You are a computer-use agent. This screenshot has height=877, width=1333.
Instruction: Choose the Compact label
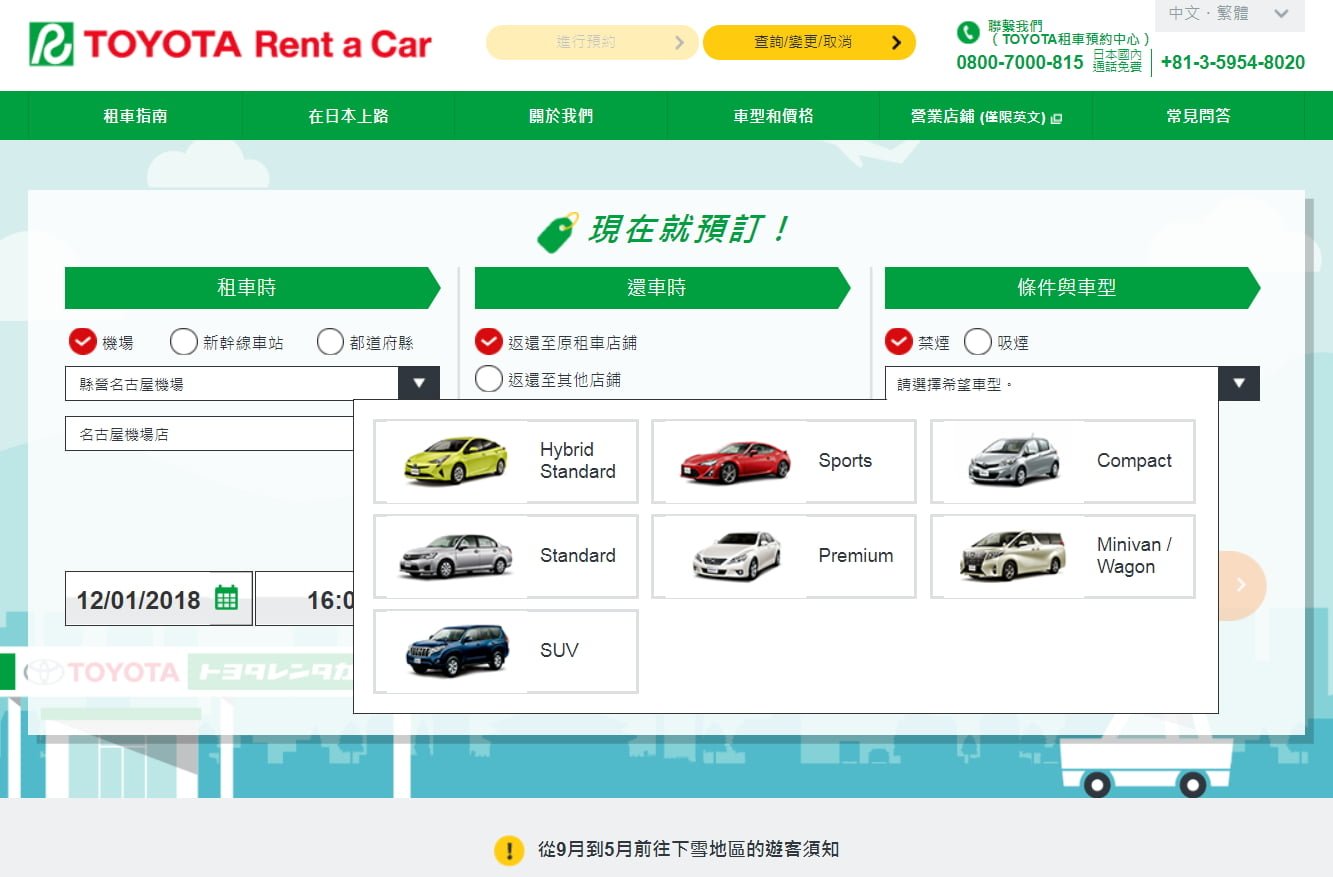[1134, 460]
